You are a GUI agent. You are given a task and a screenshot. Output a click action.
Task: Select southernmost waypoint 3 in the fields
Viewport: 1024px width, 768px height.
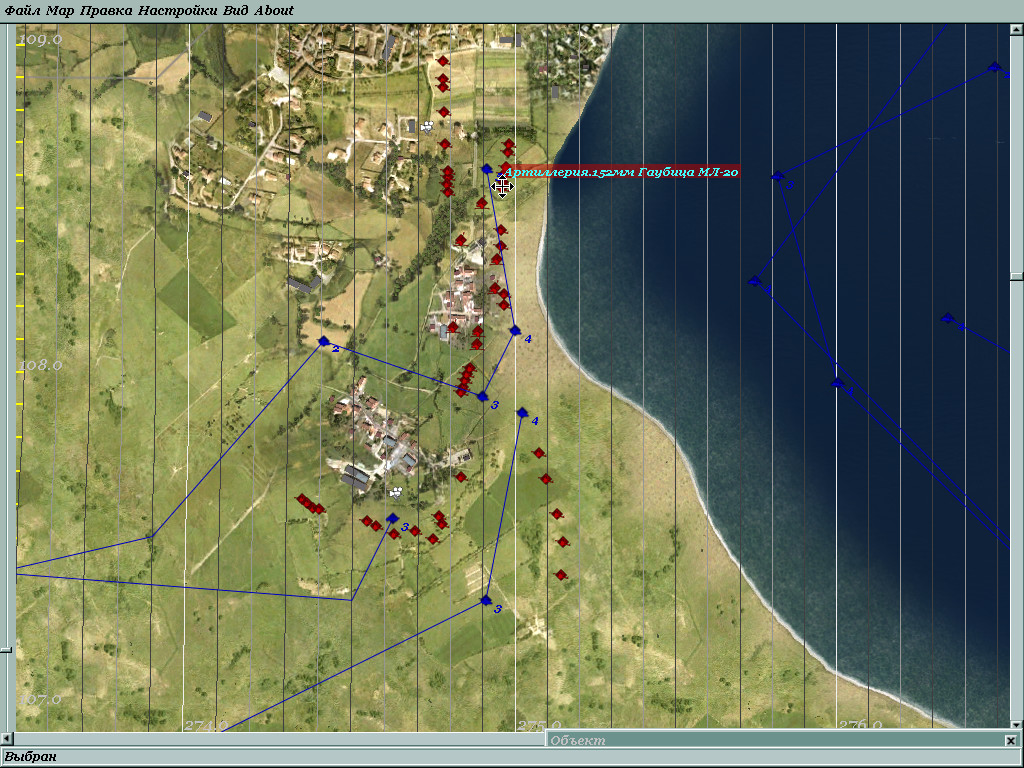pos(486,600)
